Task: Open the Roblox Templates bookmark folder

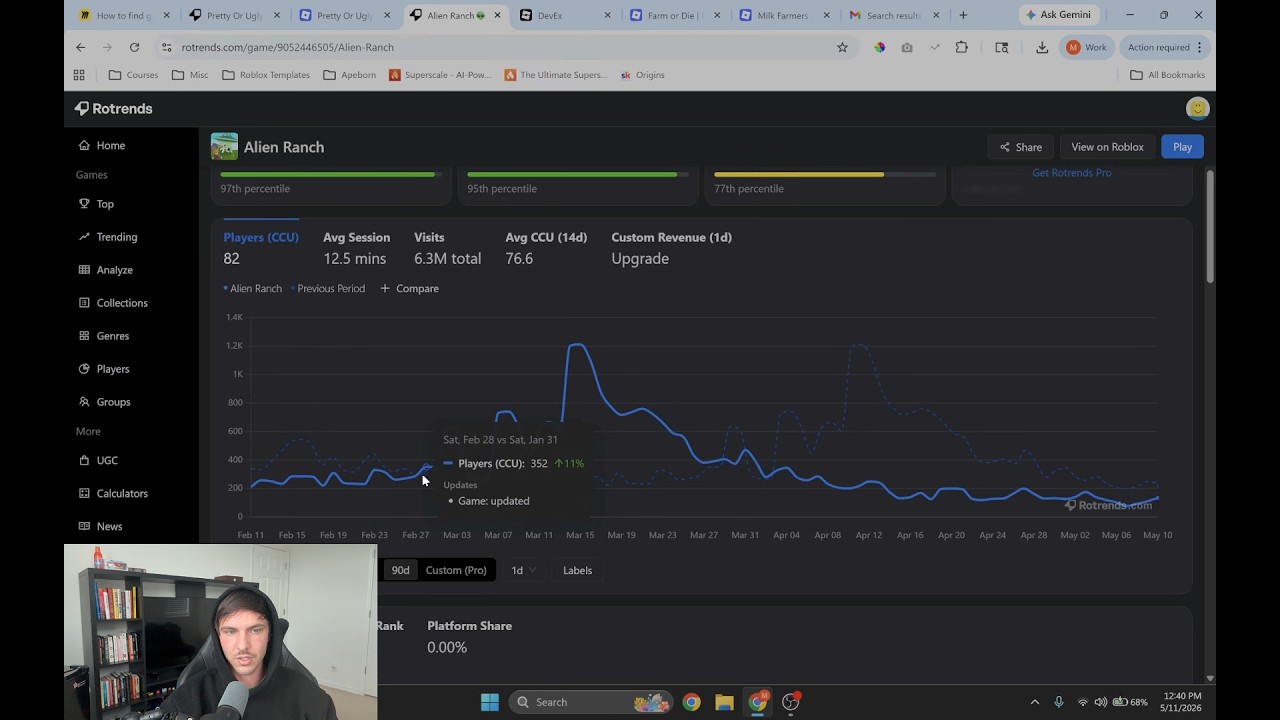Action: click(266, 75)
